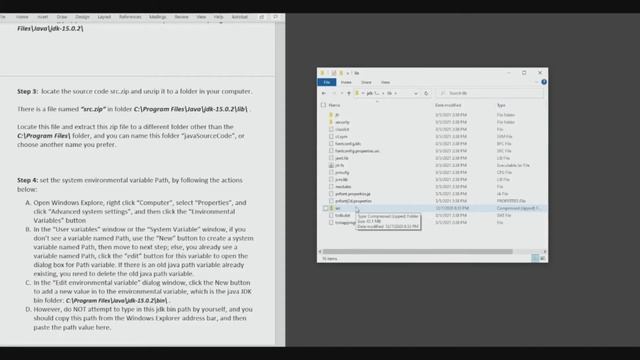This screenshot has width=640, height=360.
Task: Open Explorer help question mark icon
Action: [x=544, y=82]
